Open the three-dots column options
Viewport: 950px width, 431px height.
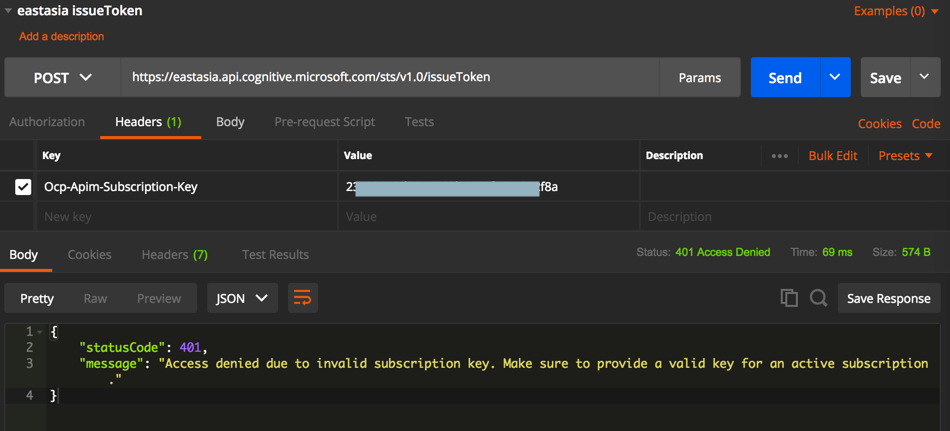click(780, 156)
